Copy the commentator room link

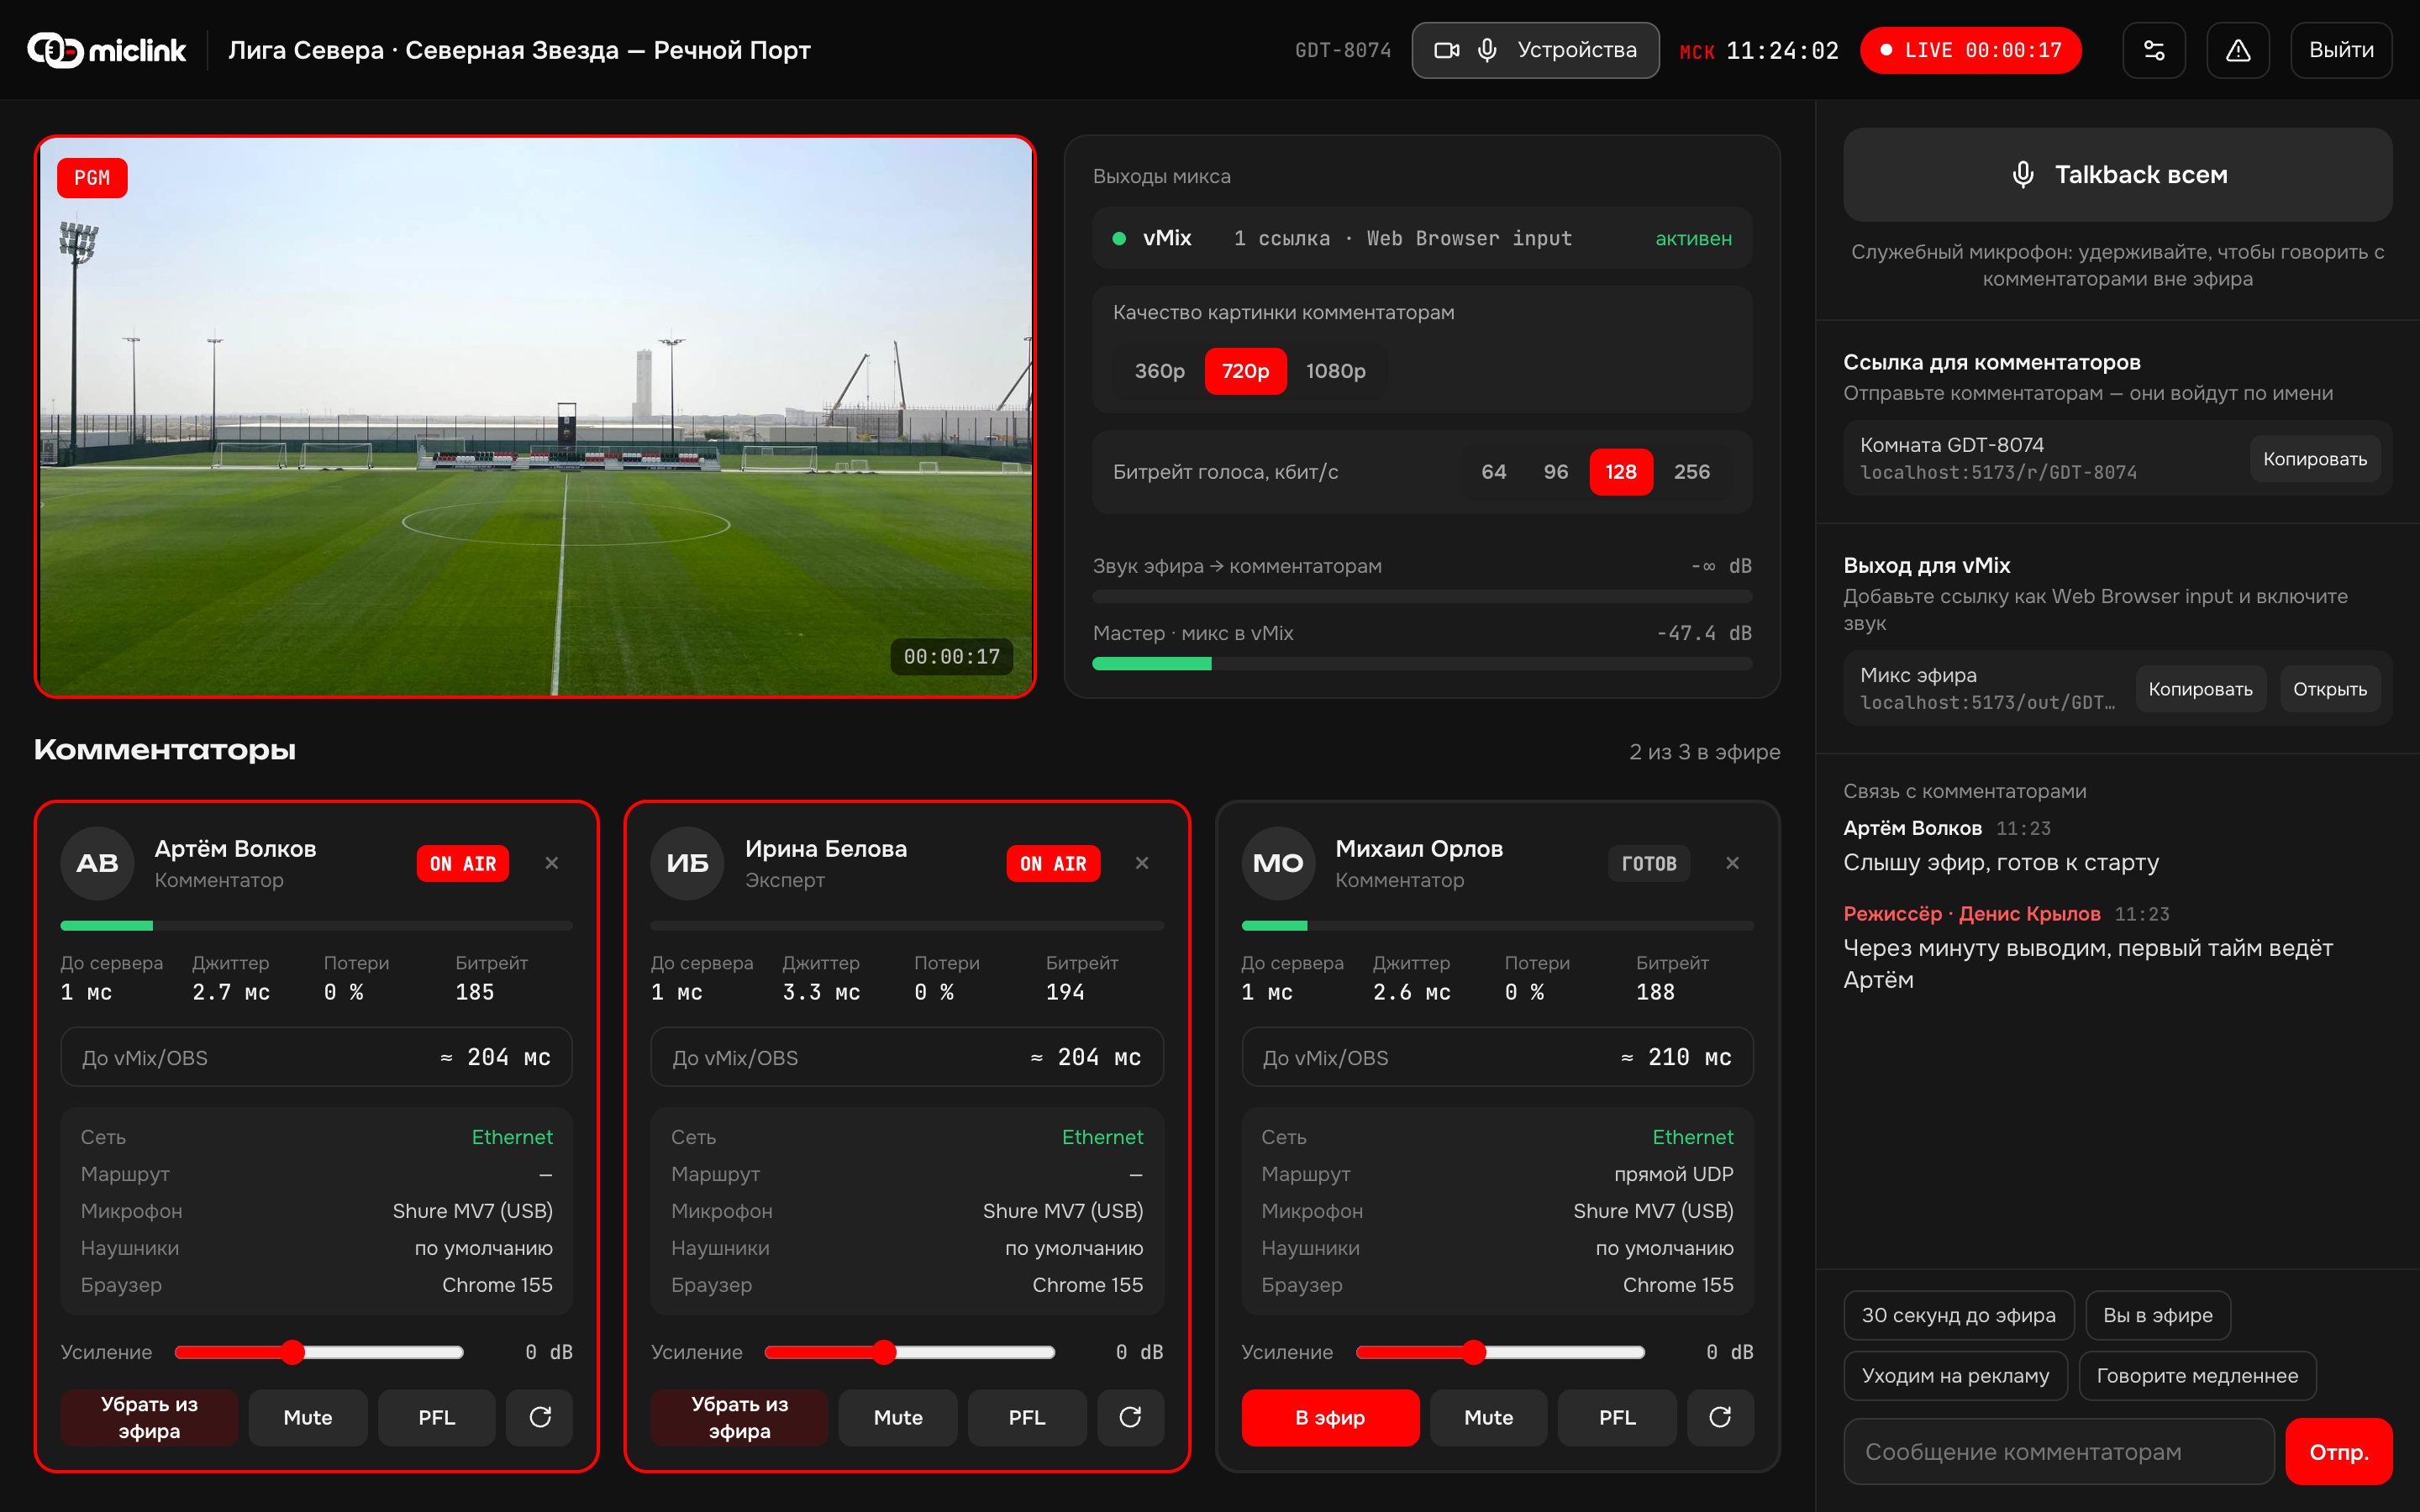click(x=2315, y=459)
